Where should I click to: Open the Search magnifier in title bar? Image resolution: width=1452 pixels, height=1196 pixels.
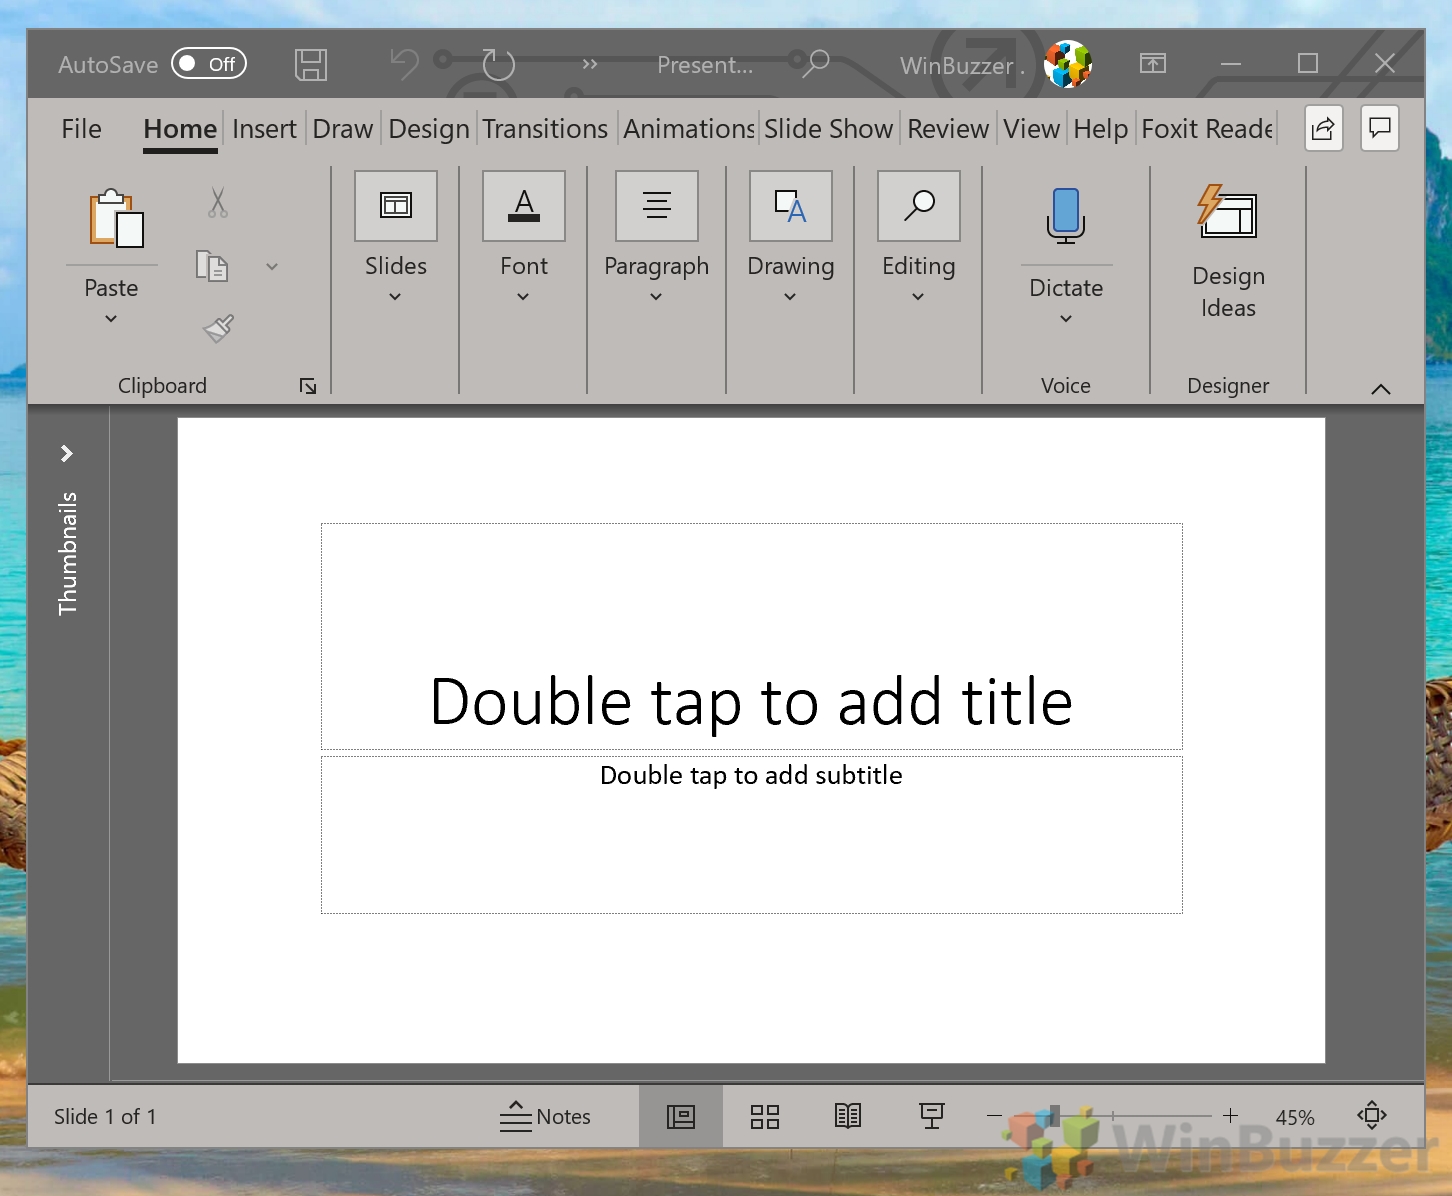(x=817, y=64)
